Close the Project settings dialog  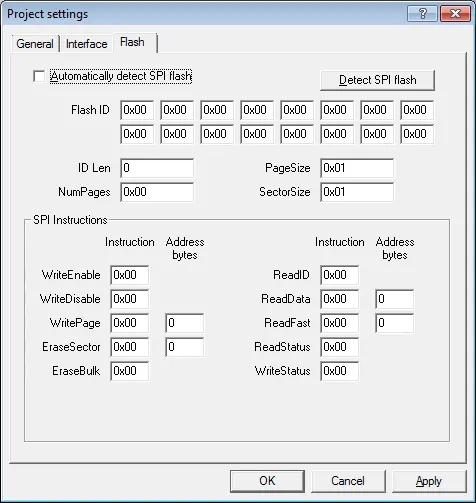coord(455,14)
